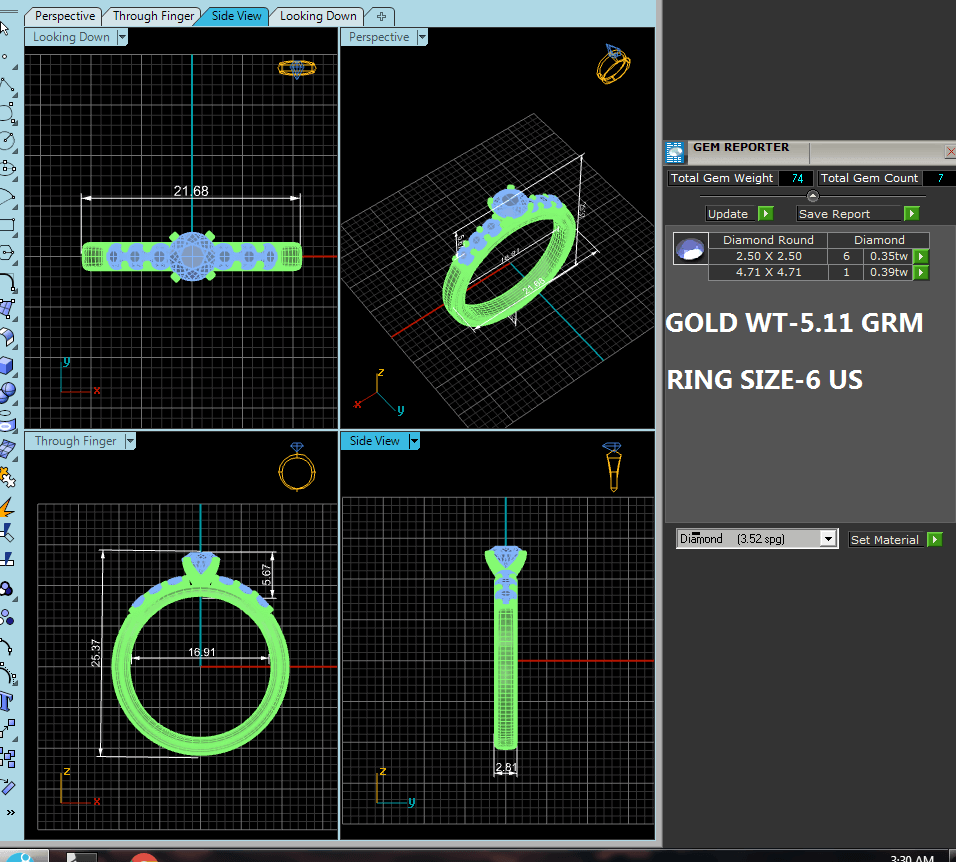Viewport: 956px width, 862px height.
Task: Click the bottom rotate/orient tool icon
Action: (x=7, y=786)
